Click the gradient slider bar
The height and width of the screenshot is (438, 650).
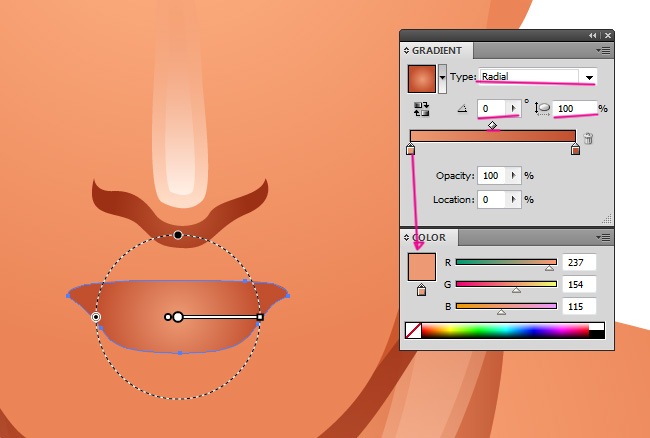(492, 136)
